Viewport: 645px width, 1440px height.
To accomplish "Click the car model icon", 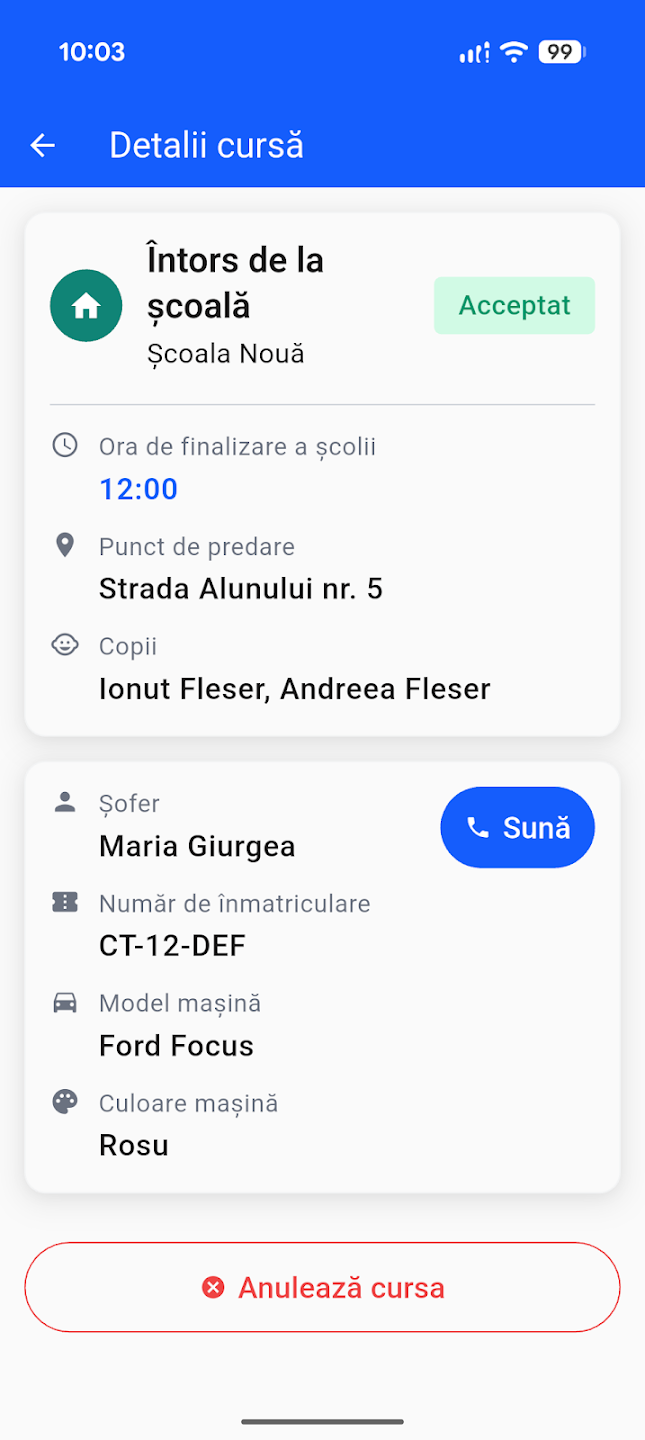I will (x=65, y=1002).
